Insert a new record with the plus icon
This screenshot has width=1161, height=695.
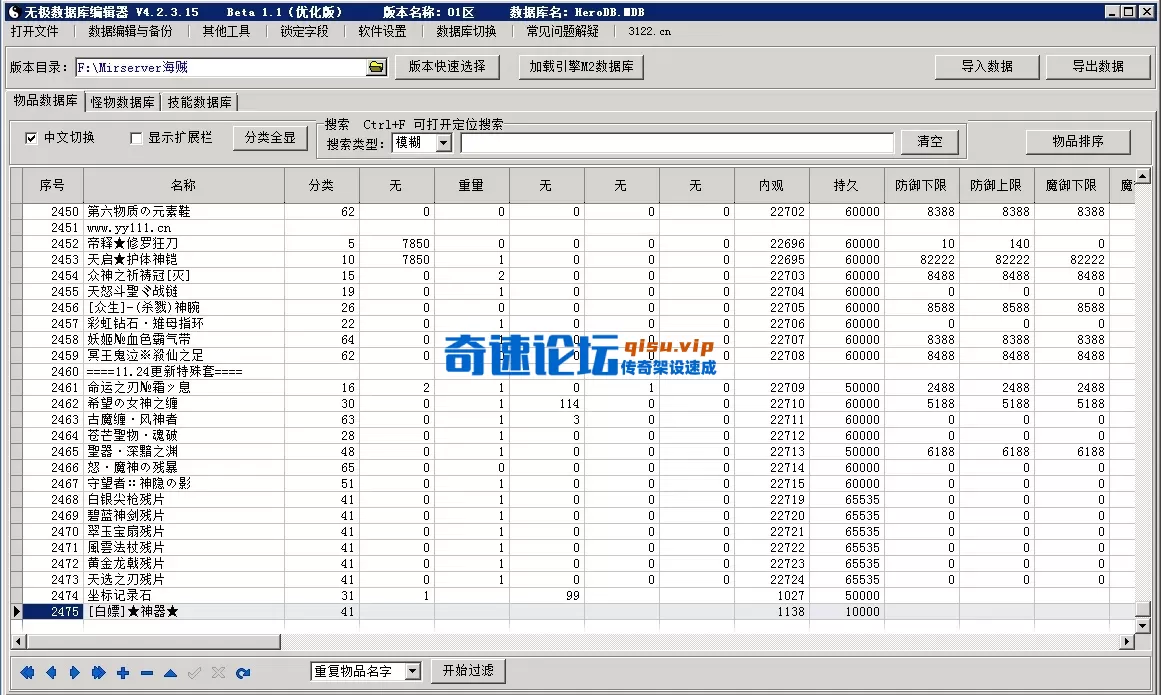pos(122,673)
